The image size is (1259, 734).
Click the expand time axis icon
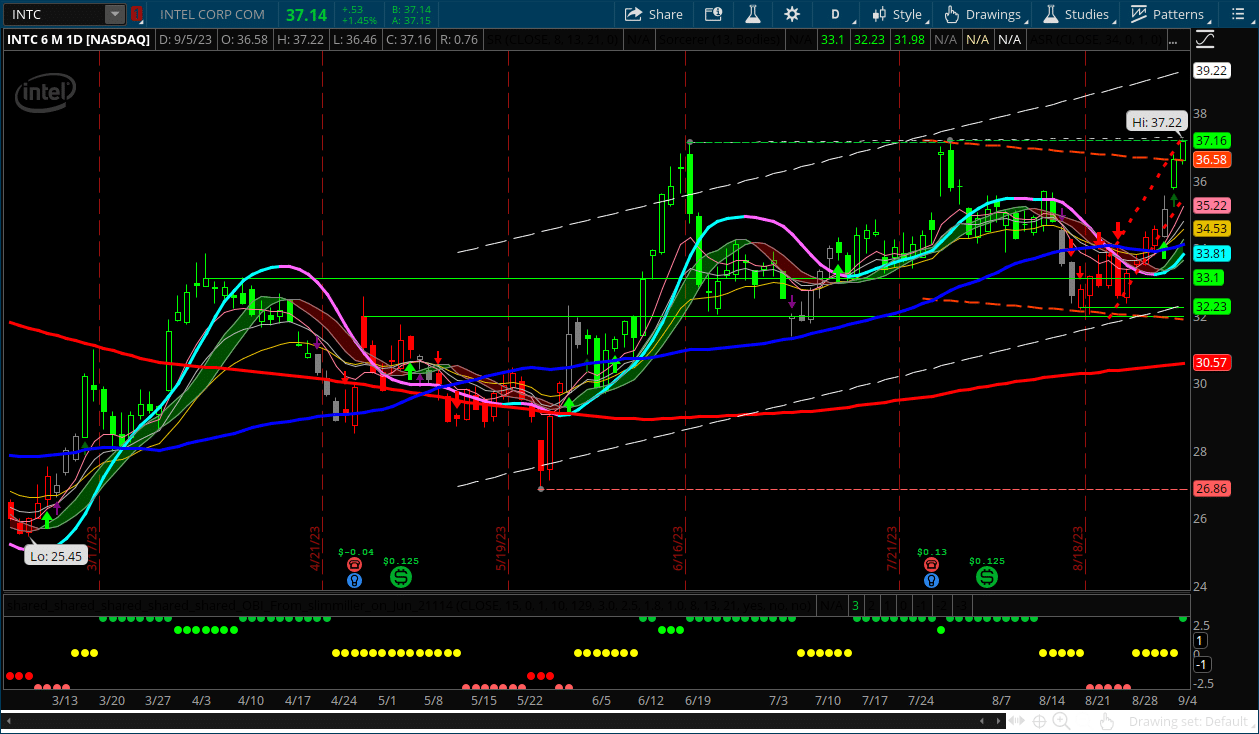pos(1019,721)
